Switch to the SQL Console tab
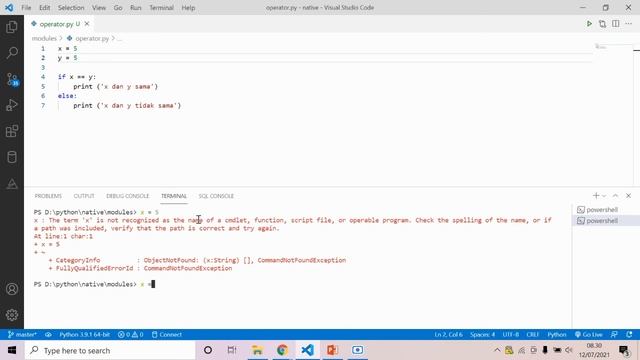 (216, 196)
